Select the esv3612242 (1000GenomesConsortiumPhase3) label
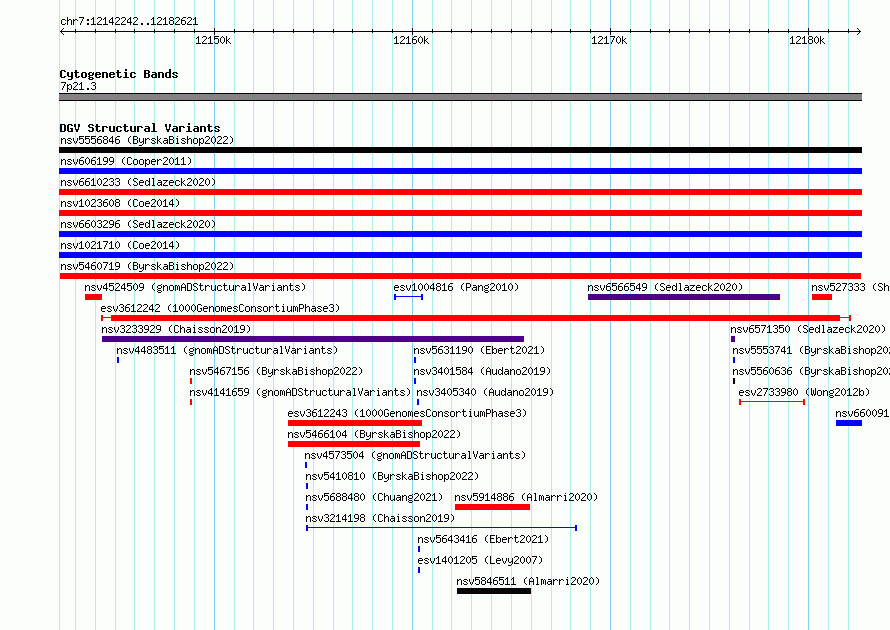This screenshot has width=890, height=630. 220,308
